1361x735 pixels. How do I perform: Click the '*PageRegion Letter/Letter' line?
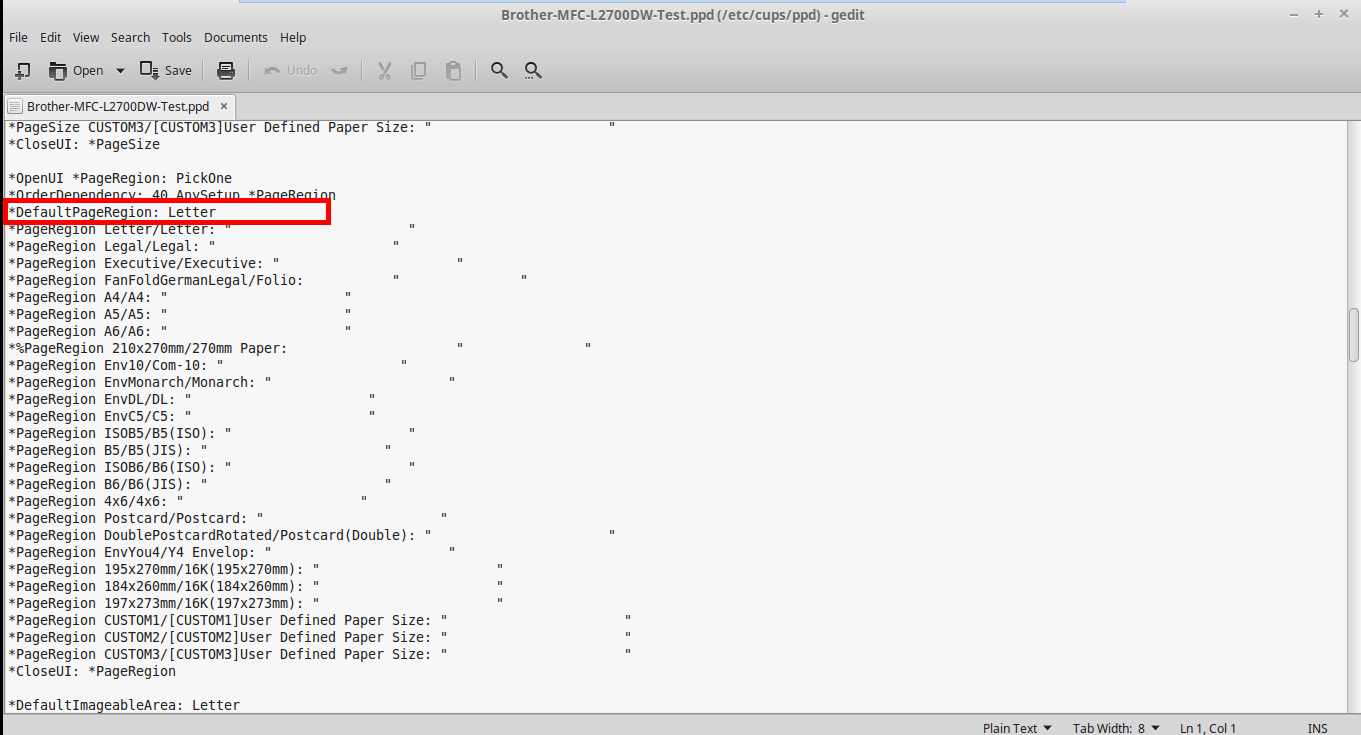pyautogui.click(x=211, y=229)
